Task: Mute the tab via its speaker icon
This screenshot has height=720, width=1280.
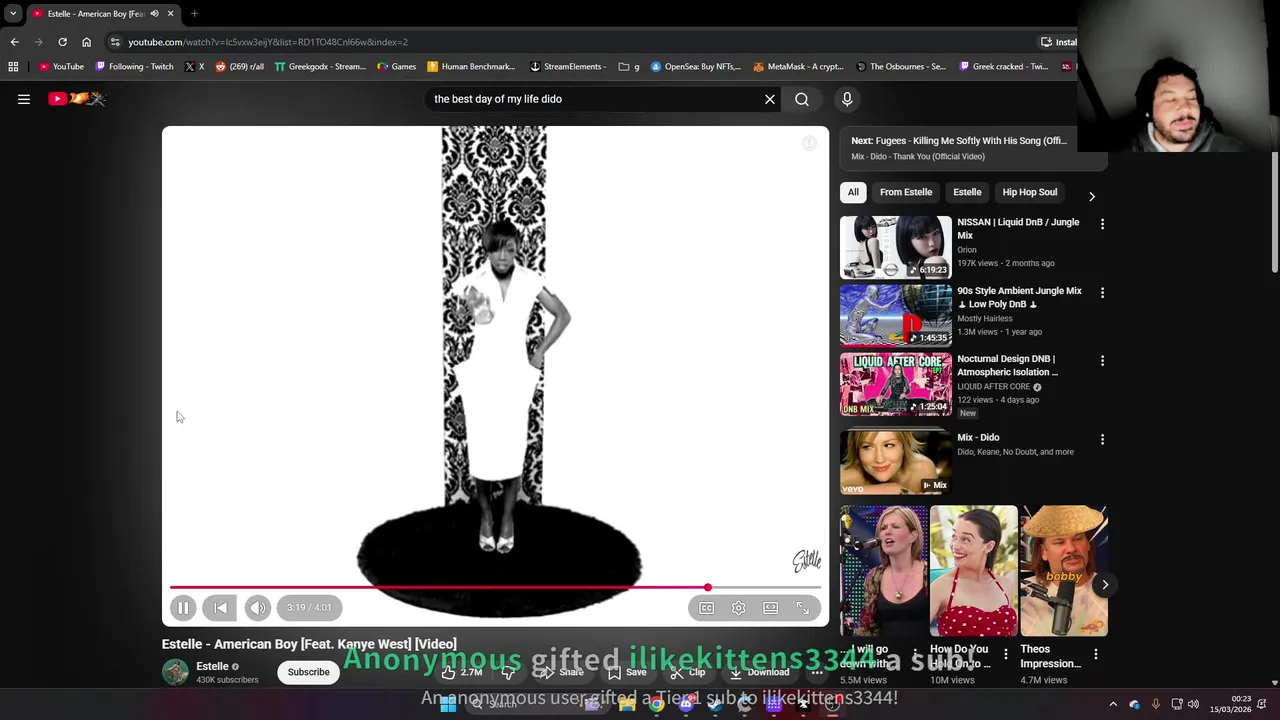Action: point(154,13)
